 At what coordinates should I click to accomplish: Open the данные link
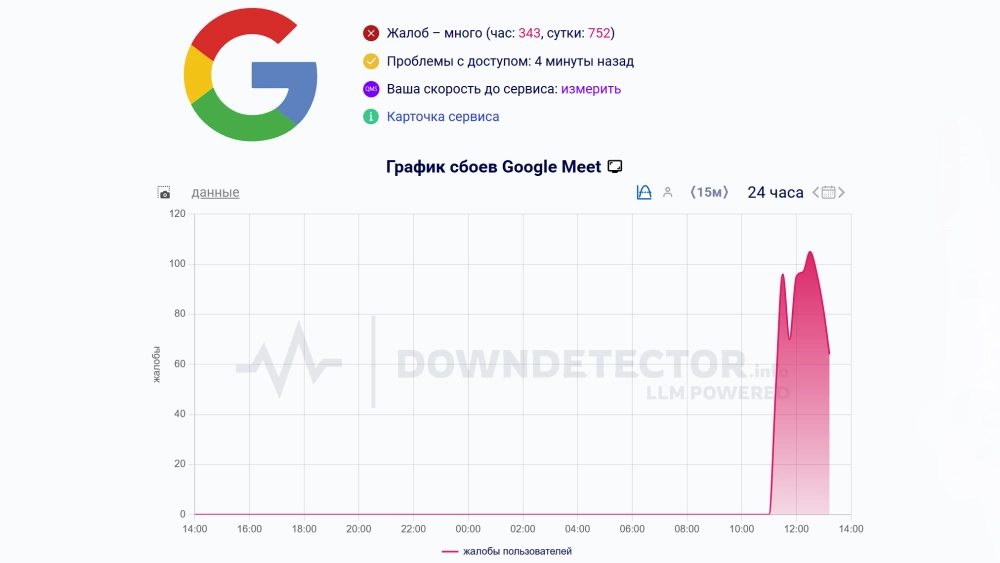pos(216,193)
